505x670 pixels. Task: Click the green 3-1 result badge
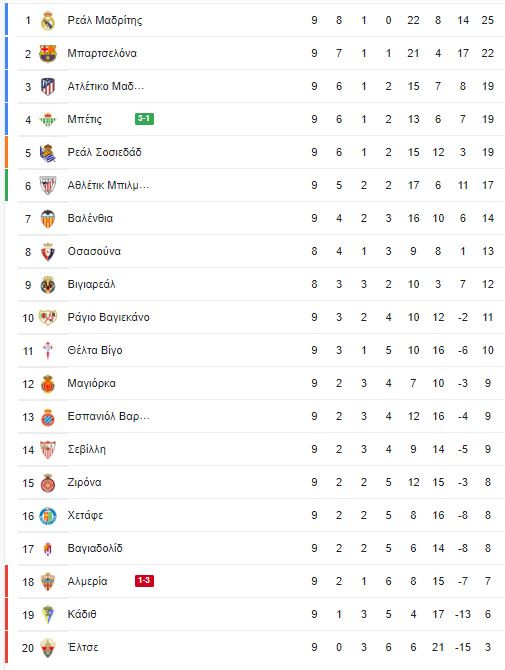(144, 119)
